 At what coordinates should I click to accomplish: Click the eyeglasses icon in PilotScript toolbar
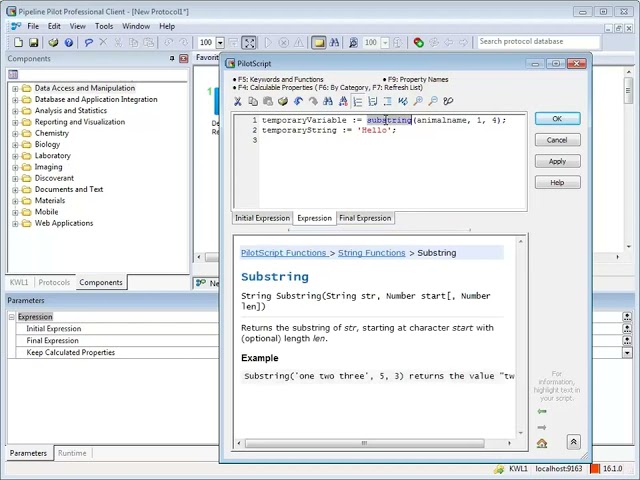448,101
